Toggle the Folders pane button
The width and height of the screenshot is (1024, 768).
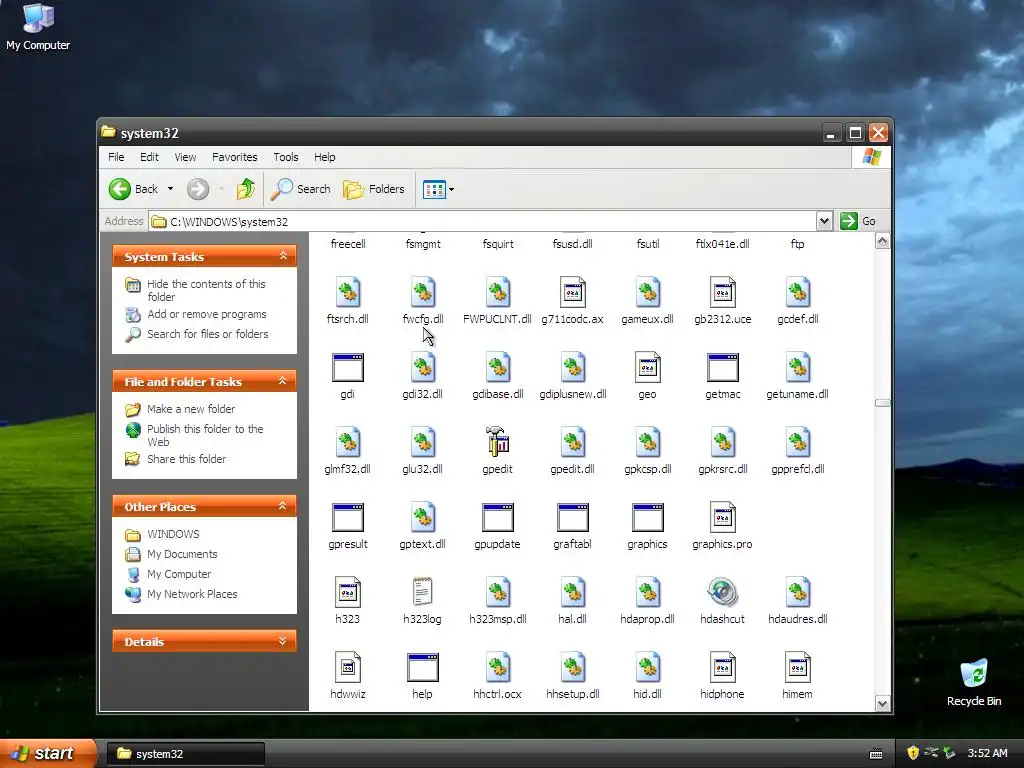pyautogui.click(x=374, y=189)
